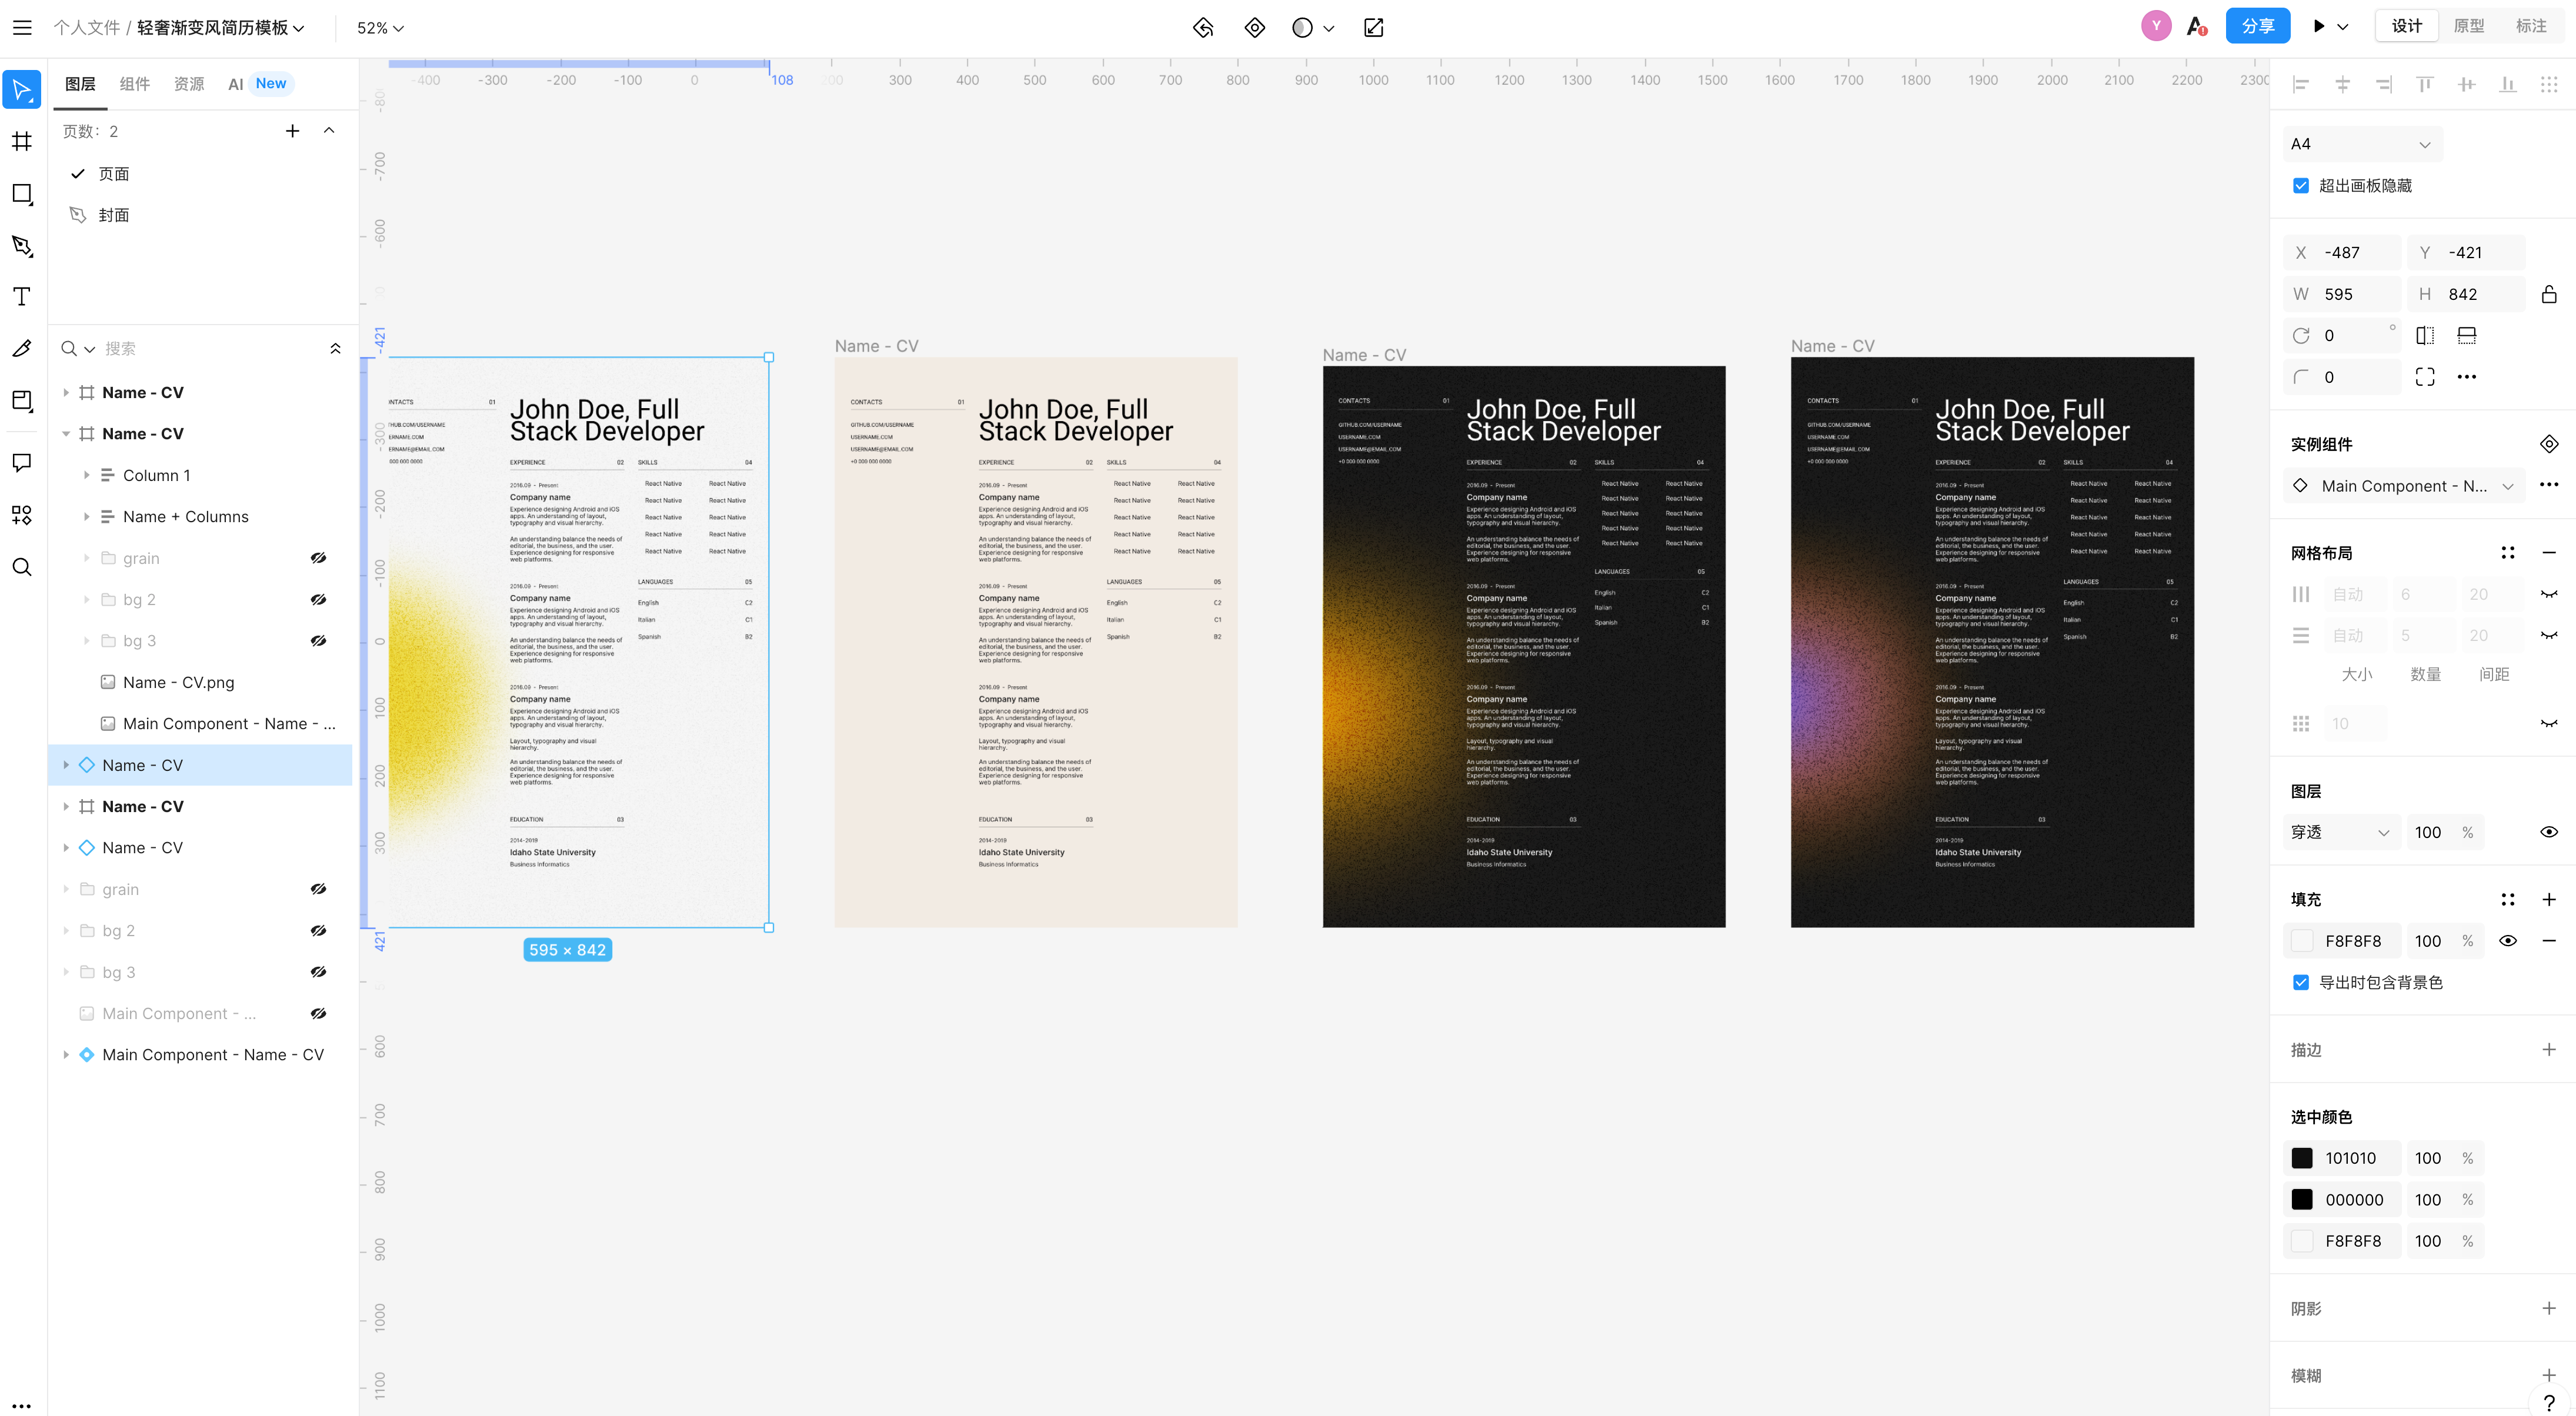Switch to the 组件 tab

pyautogui.click(x=134, y=84)
